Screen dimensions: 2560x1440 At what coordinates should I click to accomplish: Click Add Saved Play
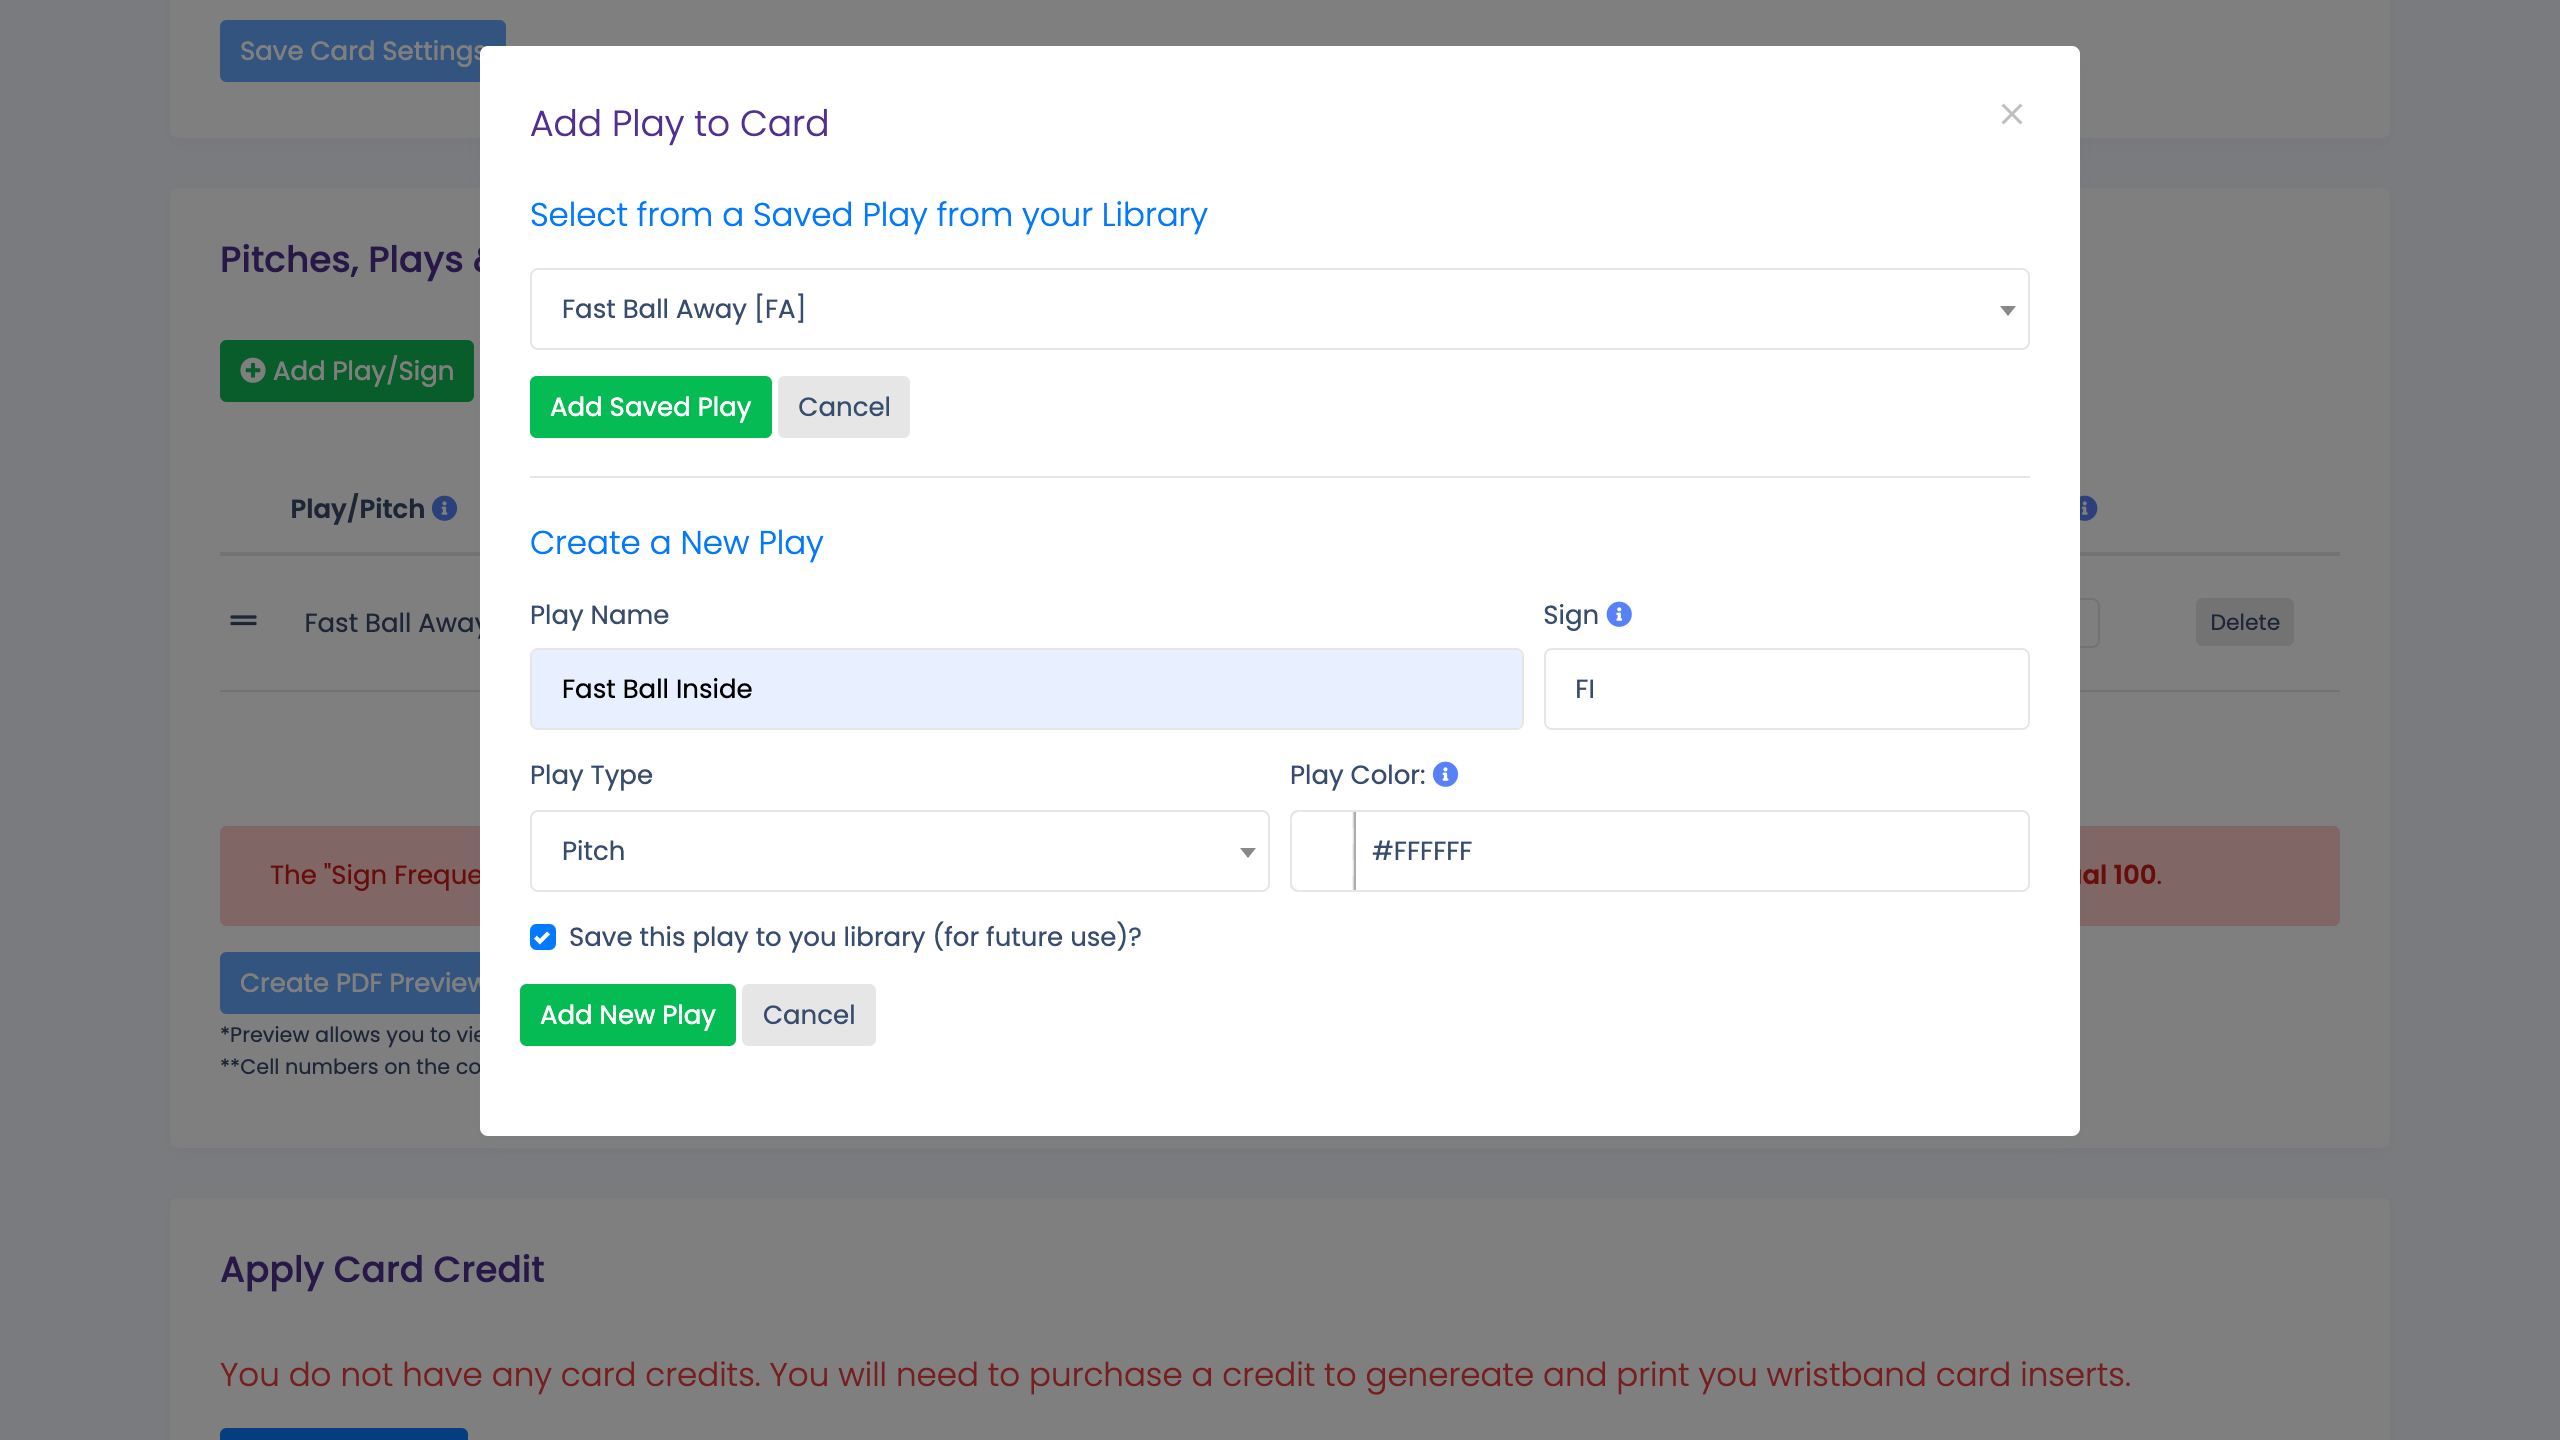(x=650, y=406)
